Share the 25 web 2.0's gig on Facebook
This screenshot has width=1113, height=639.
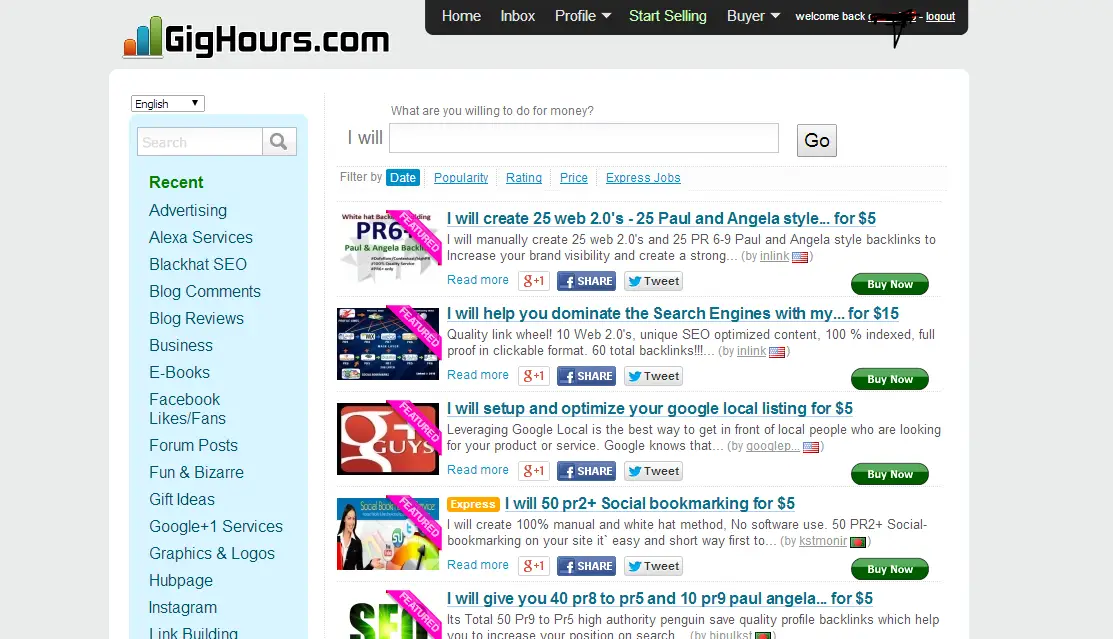point(586,281)
